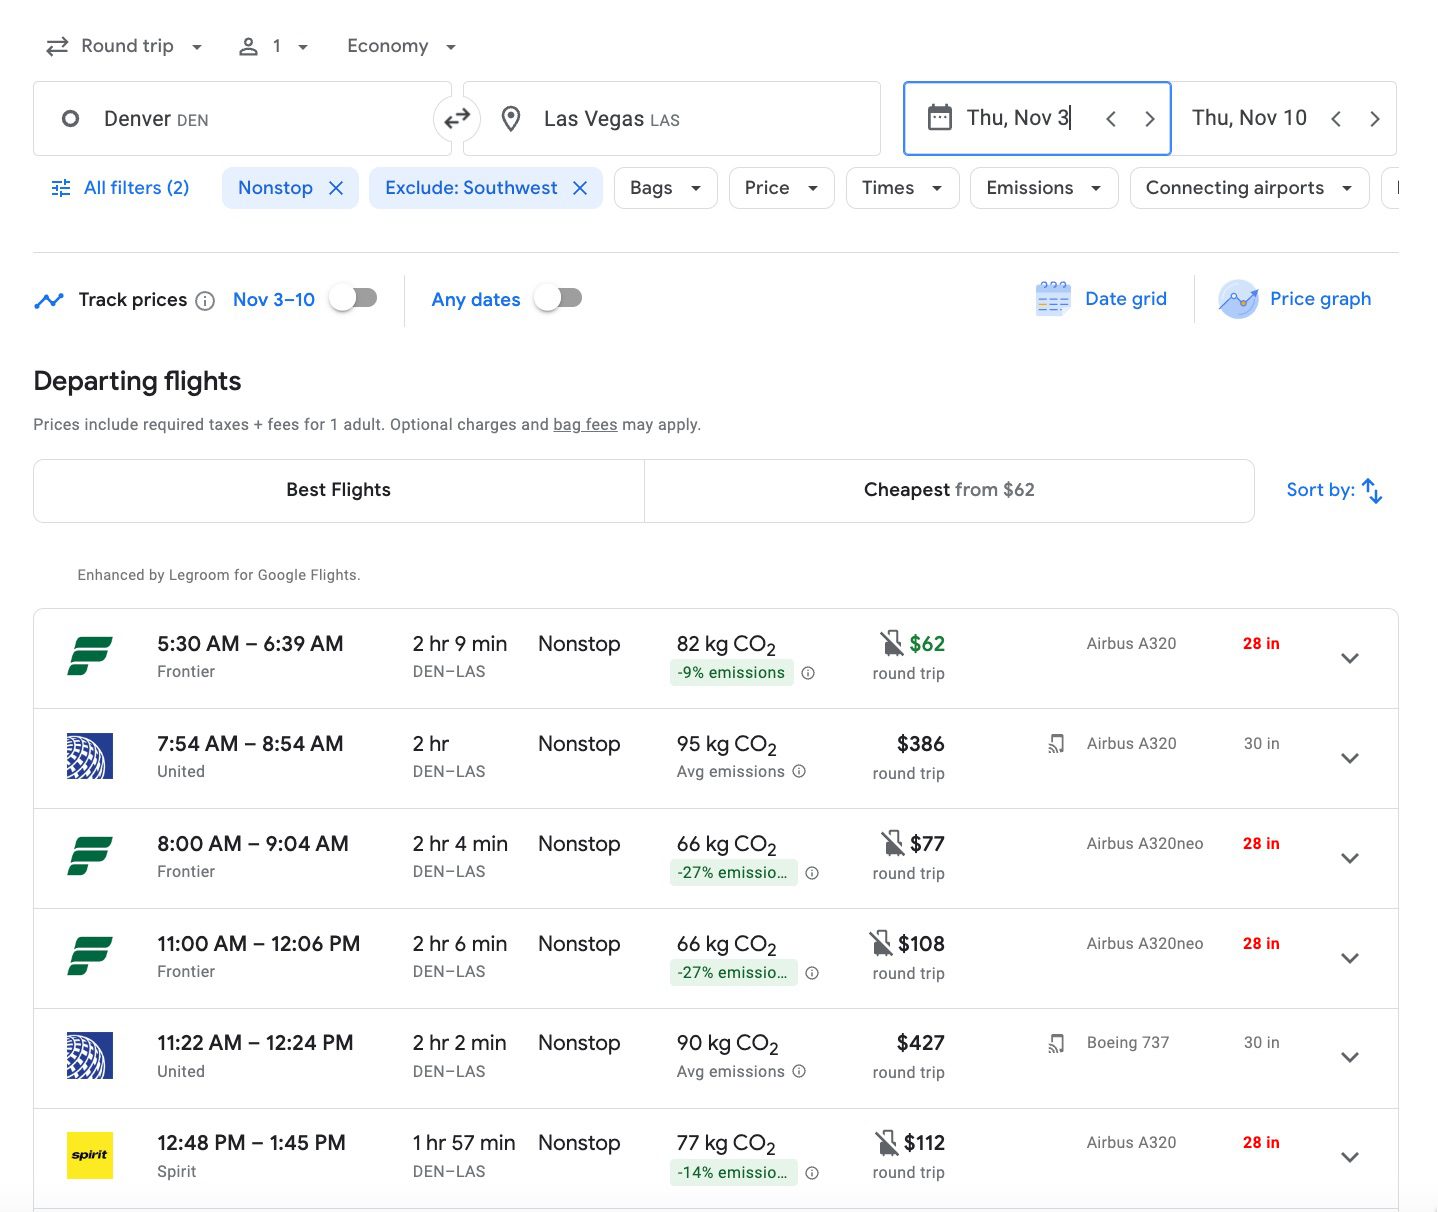The width and height of the screenshot is (1438, 1212).
Task: Advance the departure date to next day
Action: click(x=1149, y=119)
